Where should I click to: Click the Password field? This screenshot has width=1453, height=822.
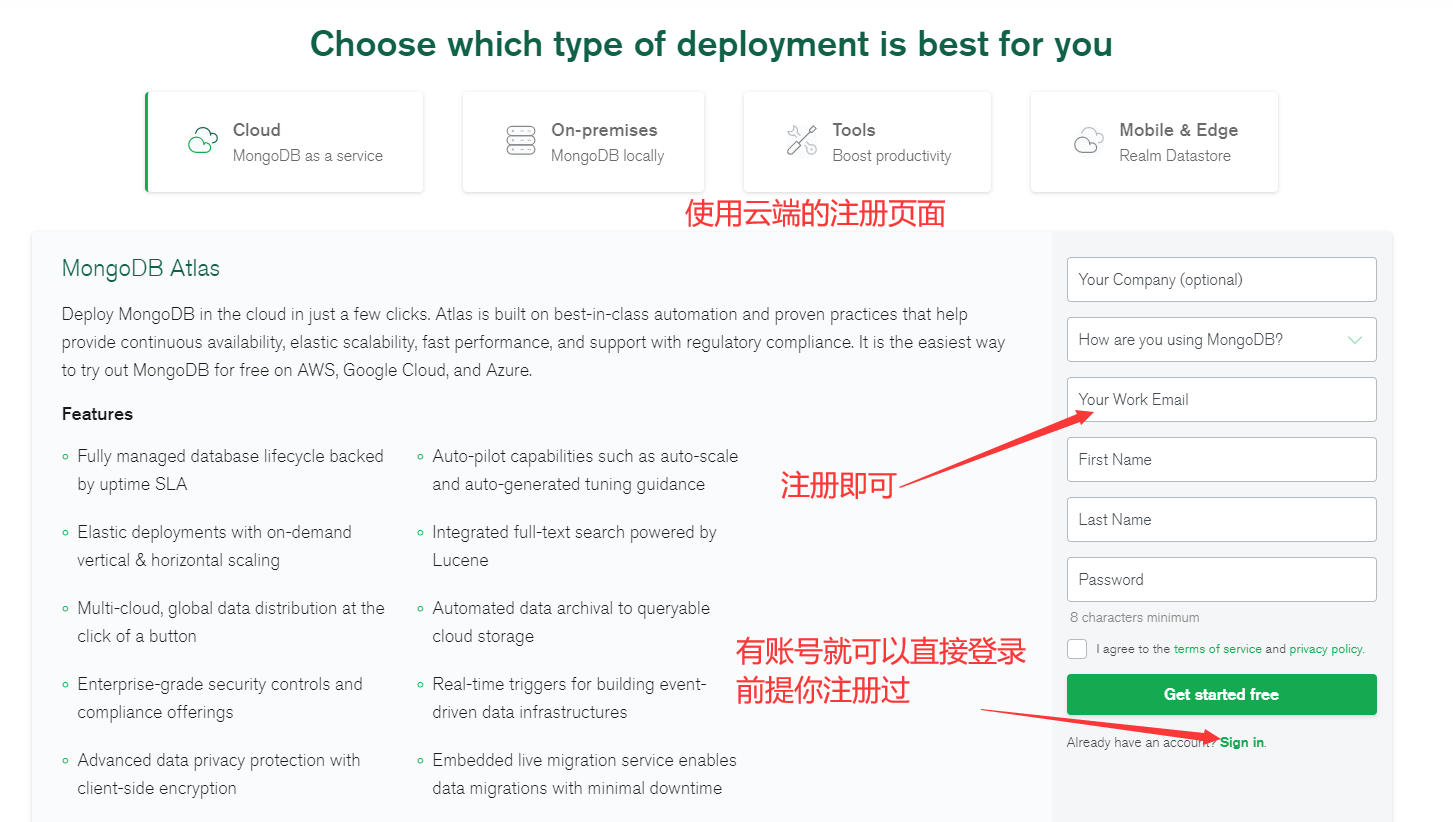tap(1221, 580)
